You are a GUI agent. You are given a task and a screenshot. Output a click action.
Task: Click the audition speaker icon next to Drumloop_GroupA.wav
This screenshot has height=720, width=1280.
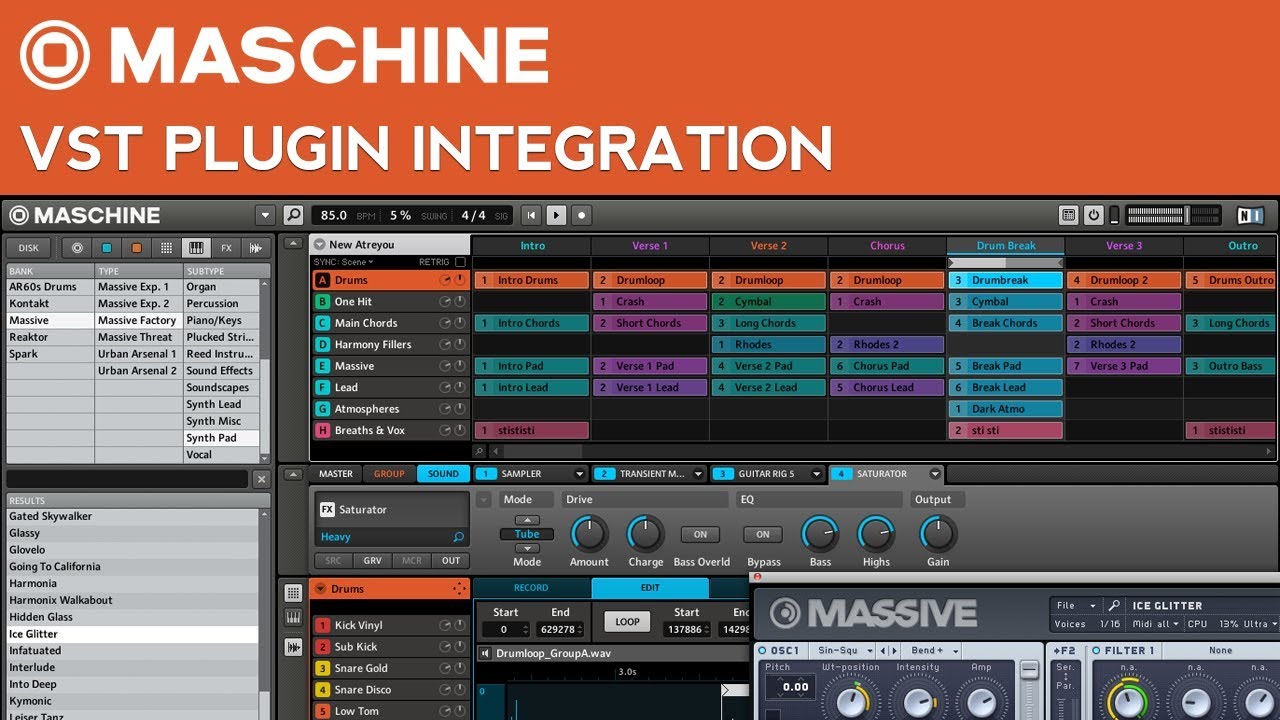tap(486, 654)
